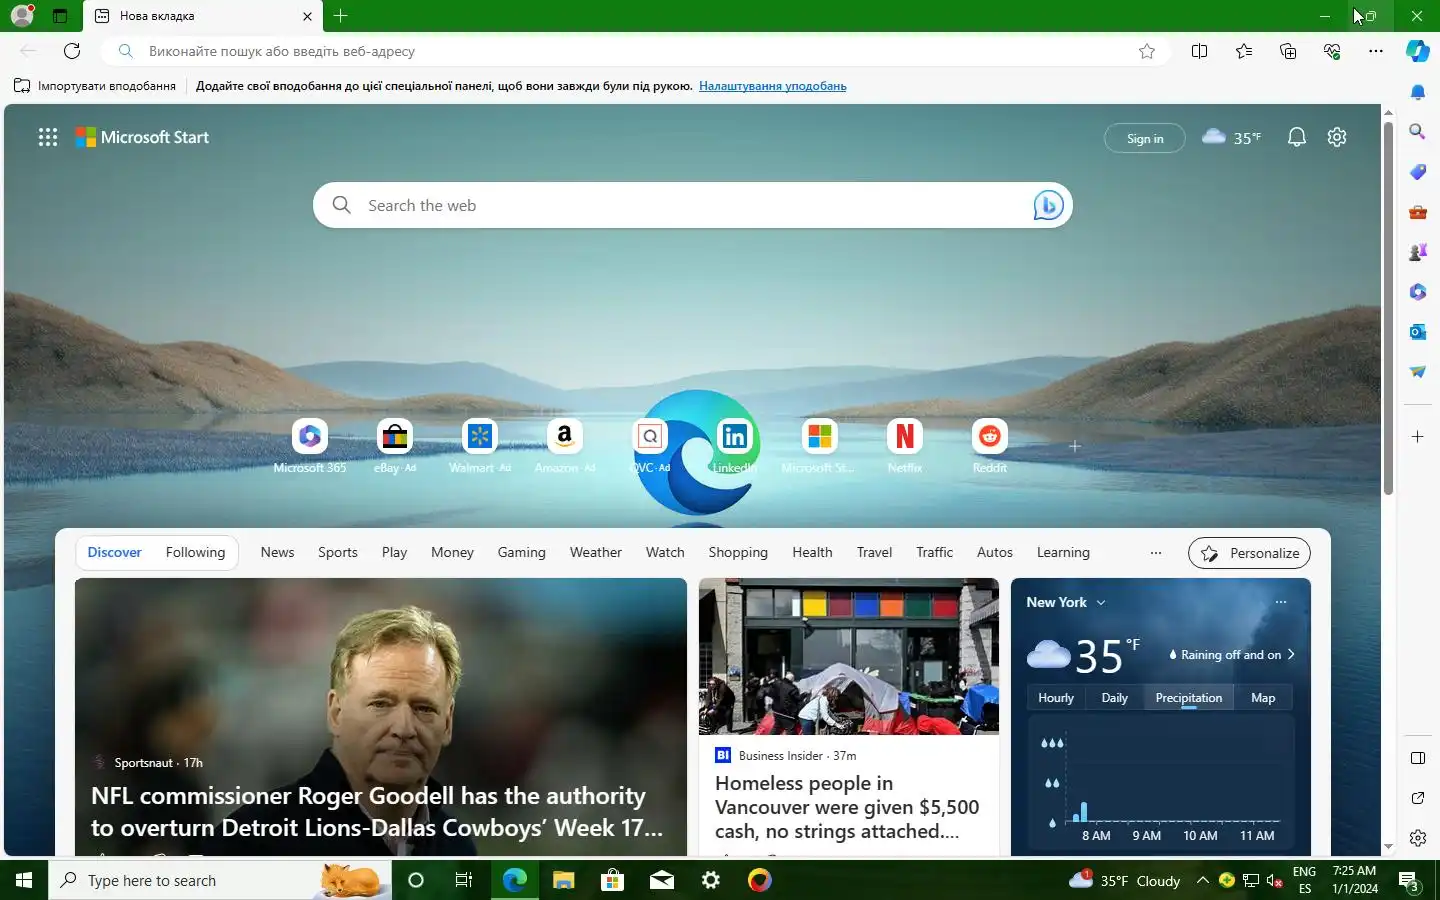Open the NFL commissioner Roger Goodell article
1440x900 pixels.
[x=377, y=811]
